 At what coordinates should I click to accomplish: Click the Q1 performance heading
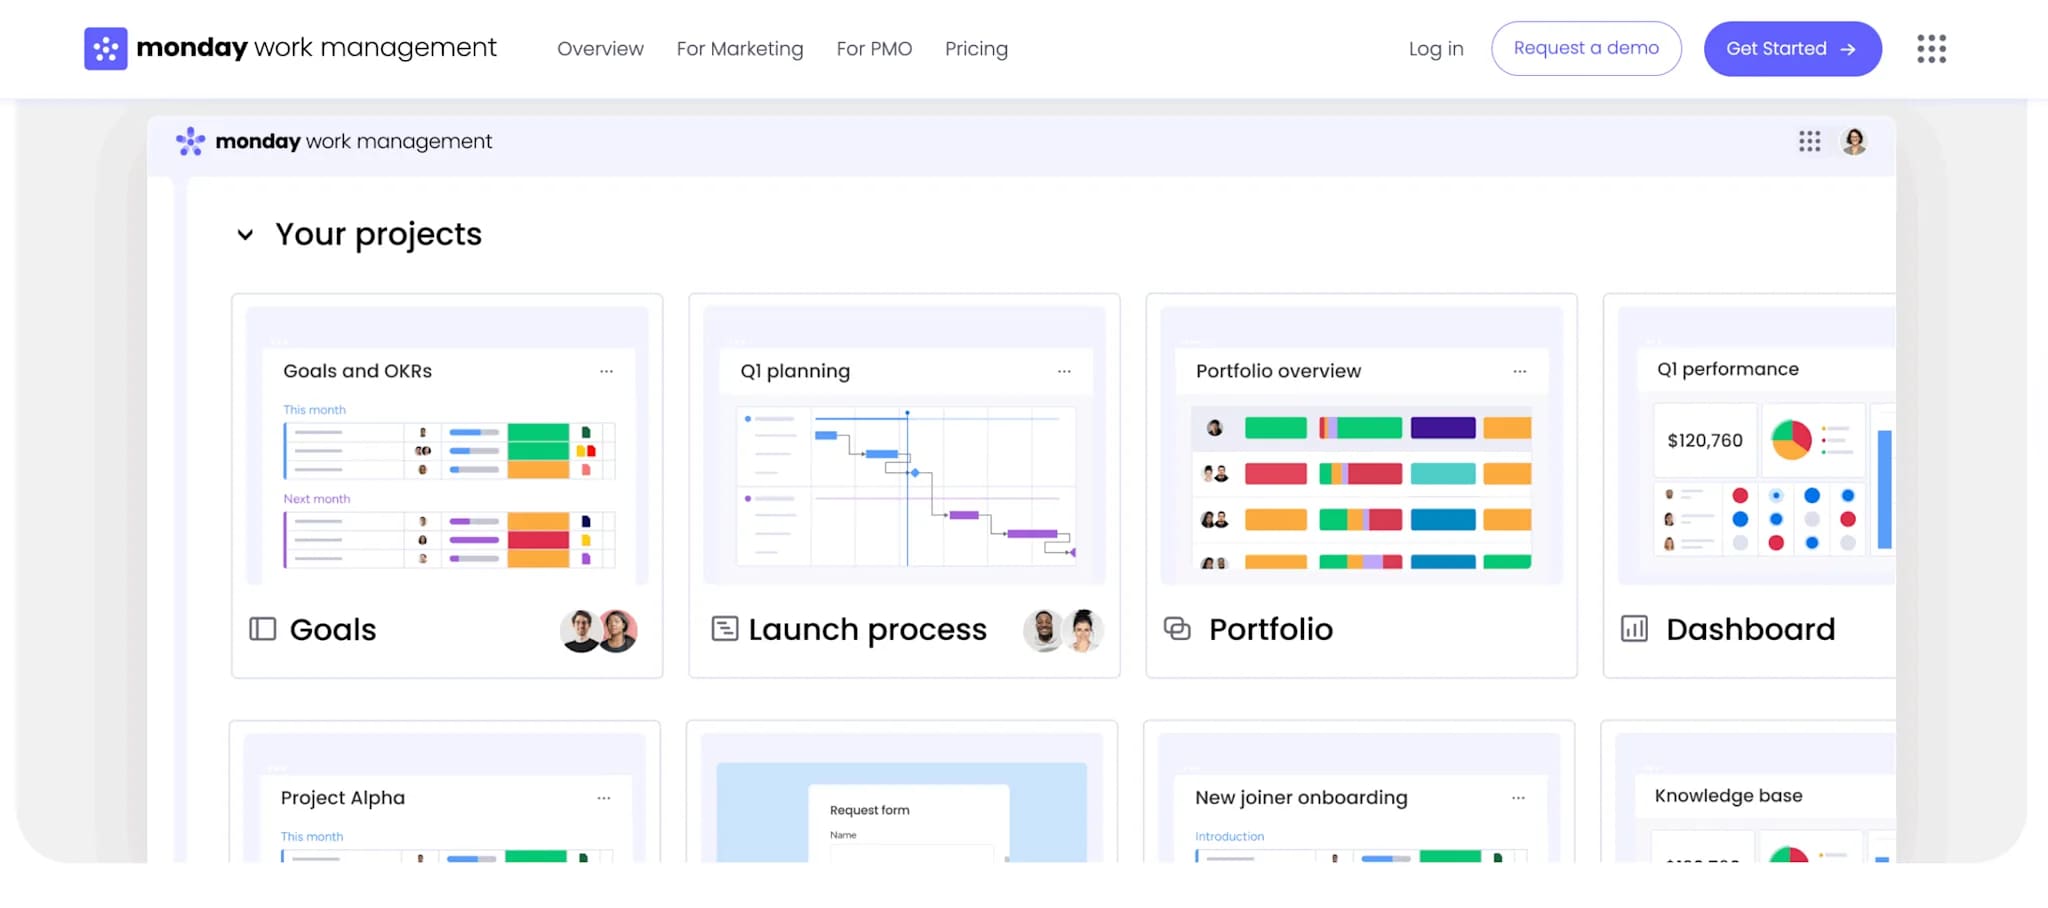tap(1727, 369)
